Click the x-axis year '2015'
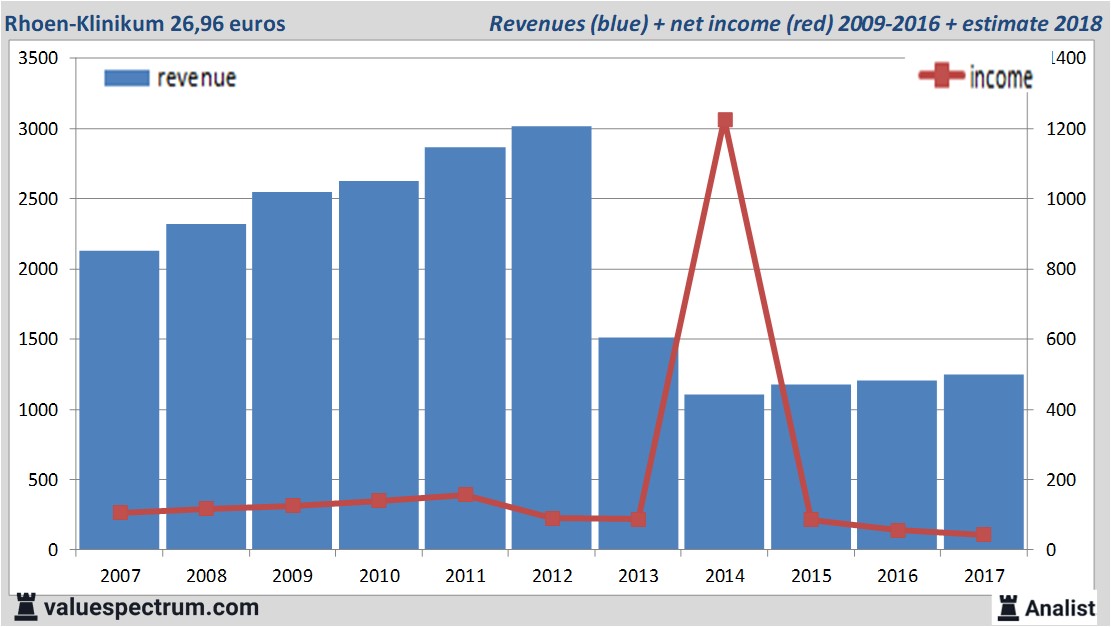Screen dimensions: 1111x627 pyautogui.click(x=811, y=575)
